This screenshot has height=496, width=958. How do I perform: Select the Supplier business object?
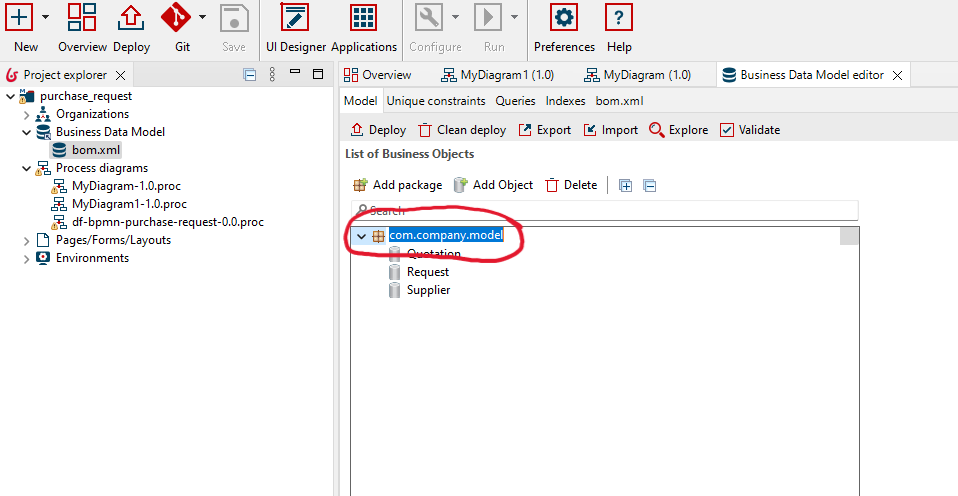click(428, 290)
